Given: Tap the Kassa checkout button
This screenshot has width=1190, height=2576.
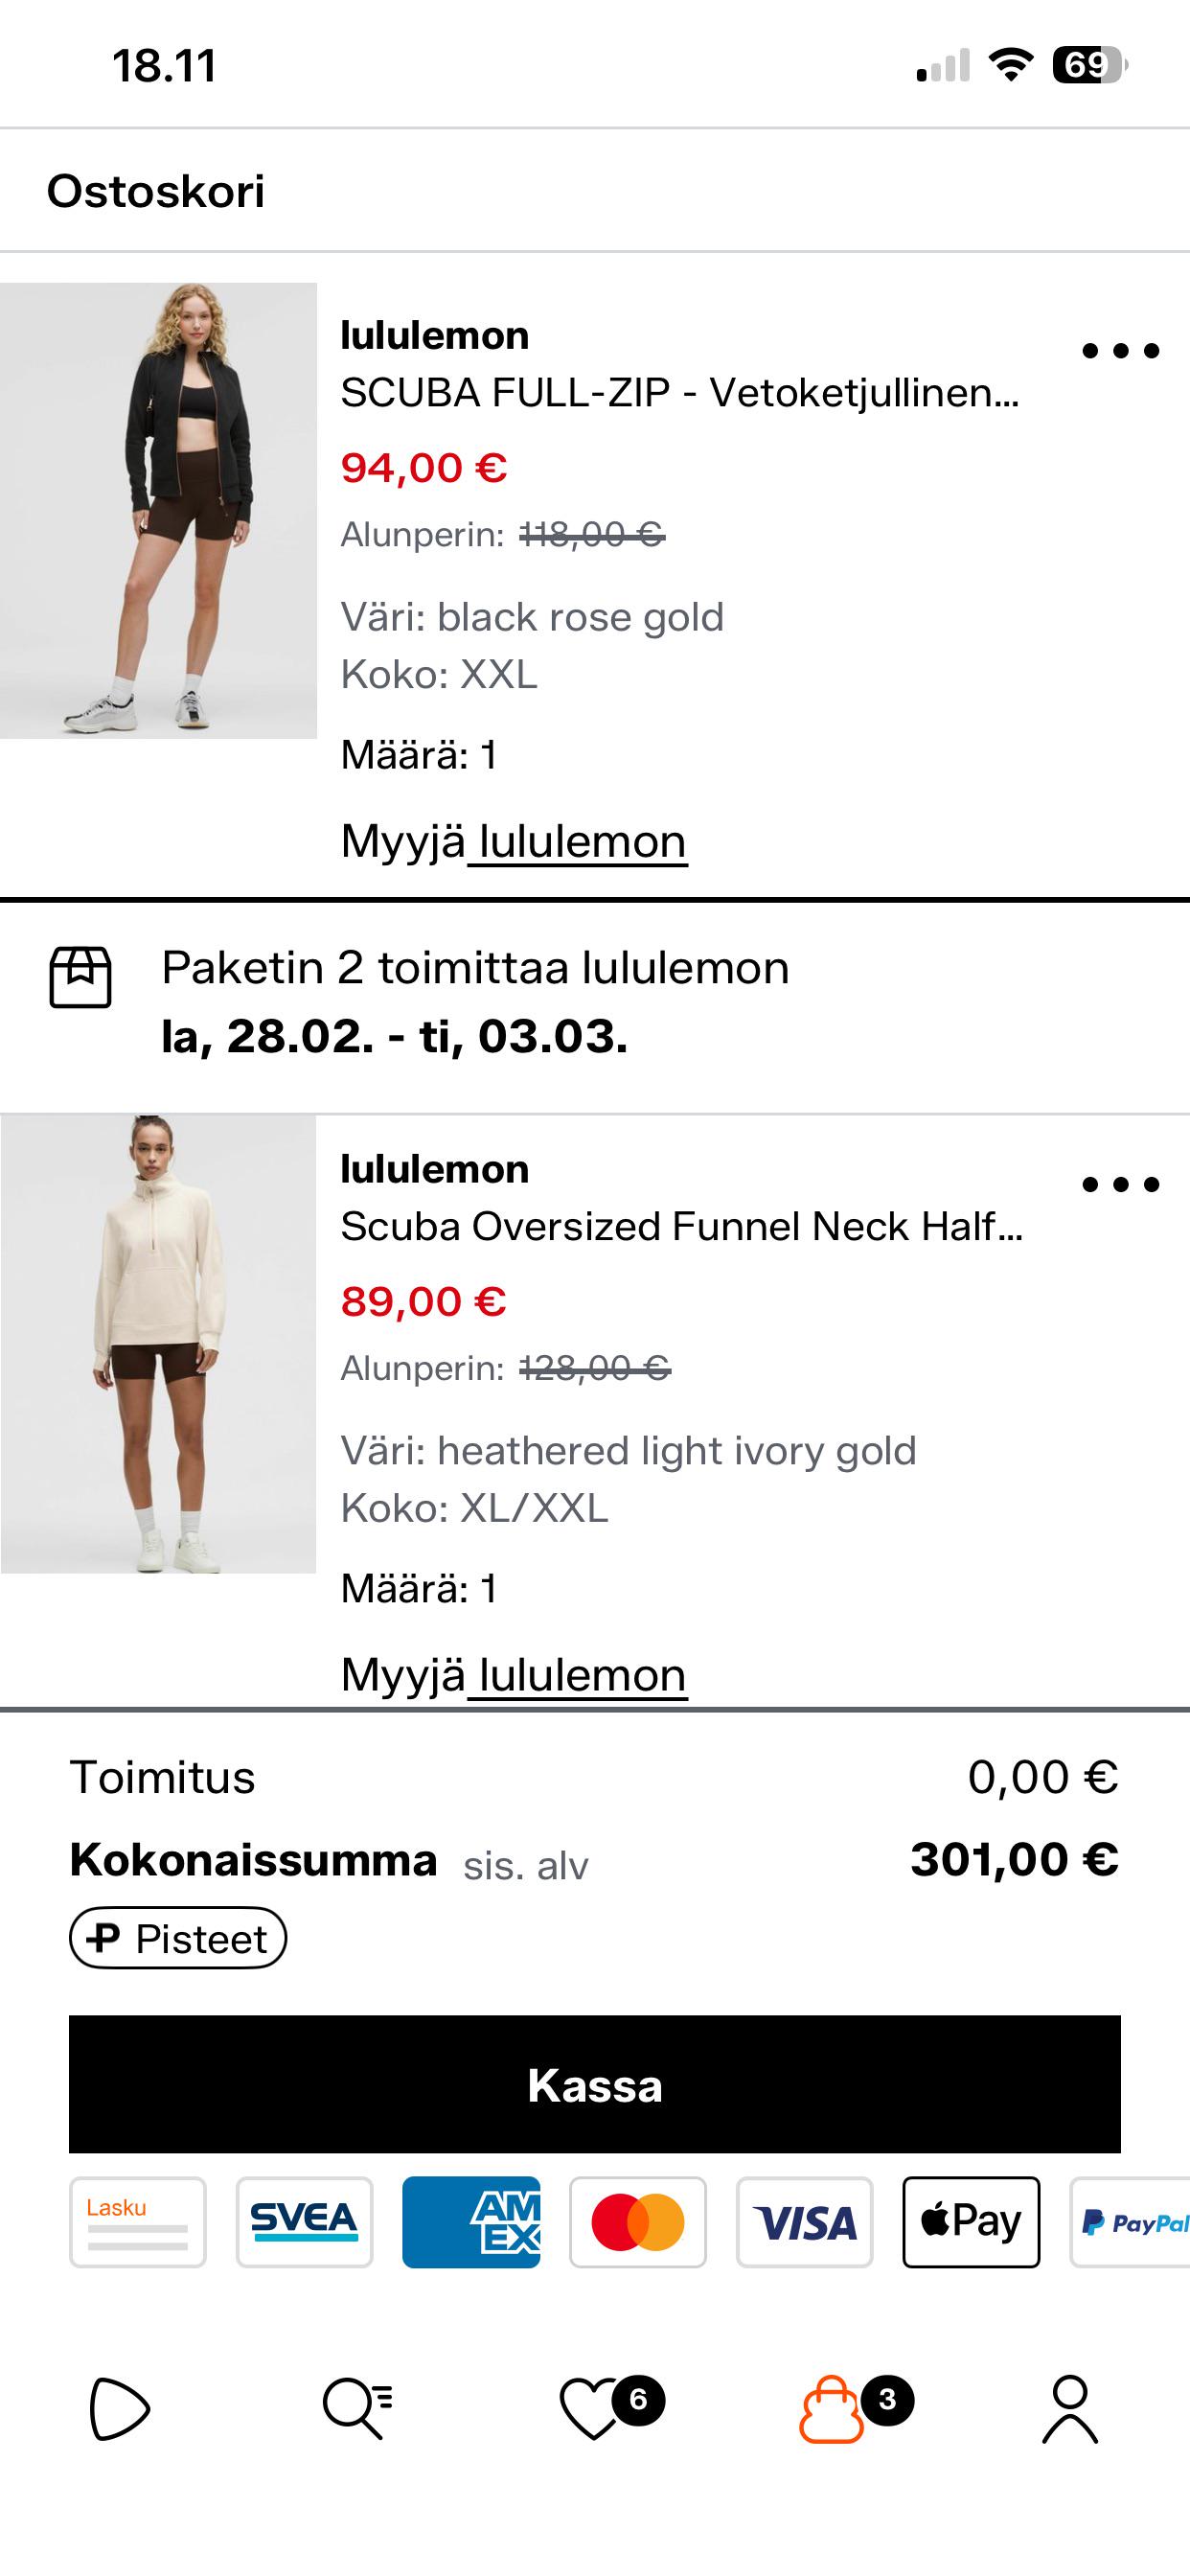Looking at the screenshot, I should [594, 2085].
